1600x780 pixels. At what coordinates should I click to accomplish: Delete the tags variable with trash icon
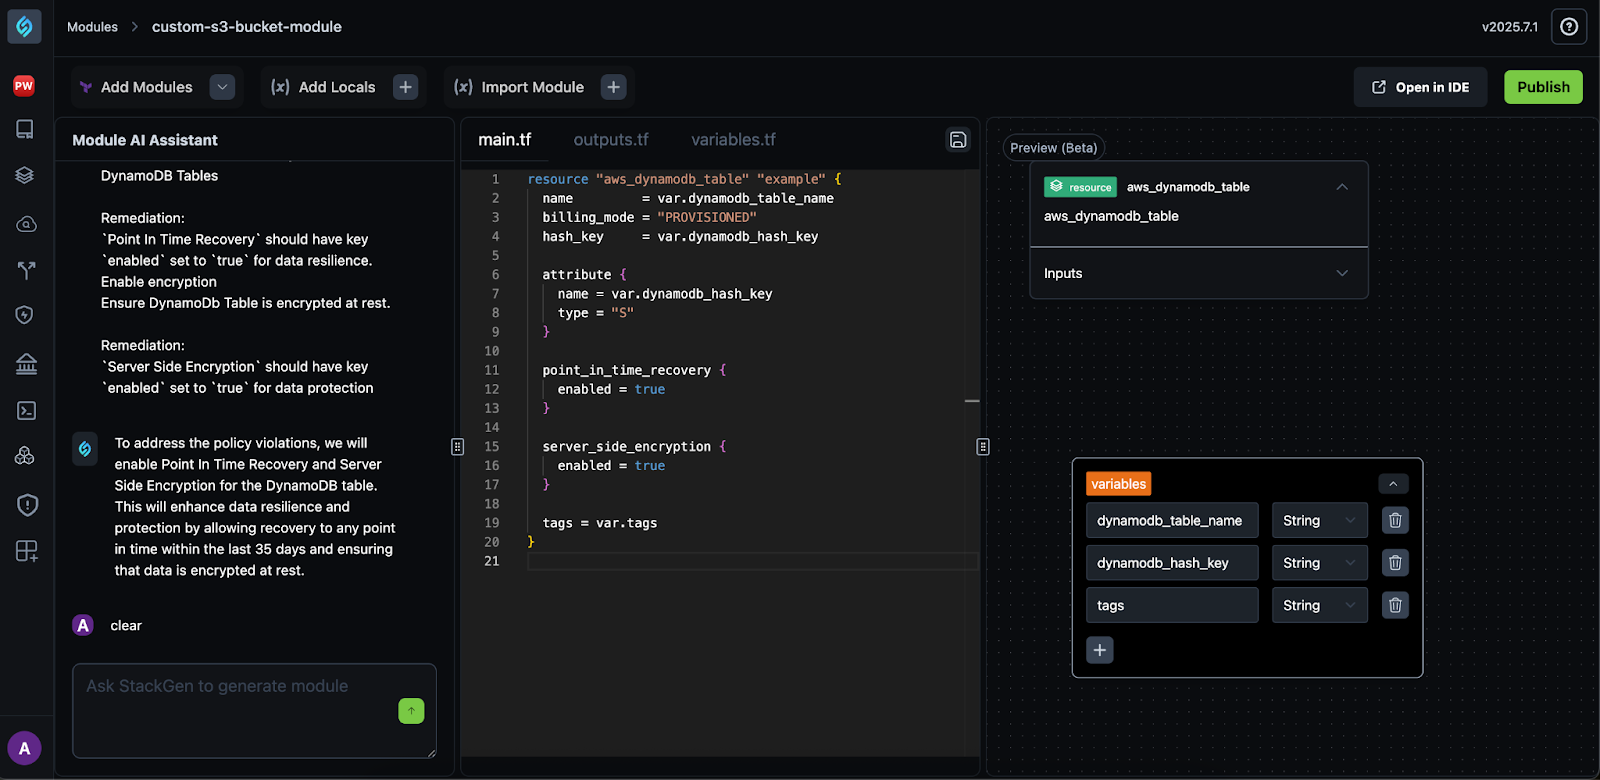[x=1395, y=605]
